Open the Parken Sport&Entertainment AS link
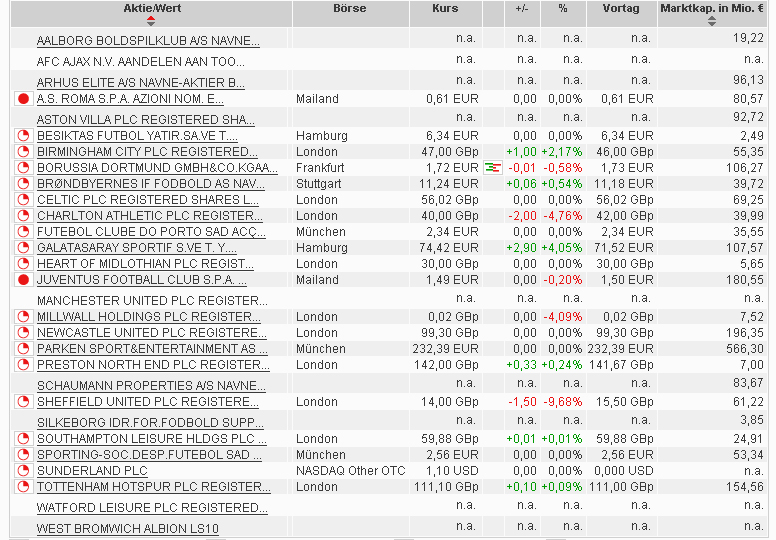Image resolution: width=776 pixels, height=540 pixels. coord(152,348)
